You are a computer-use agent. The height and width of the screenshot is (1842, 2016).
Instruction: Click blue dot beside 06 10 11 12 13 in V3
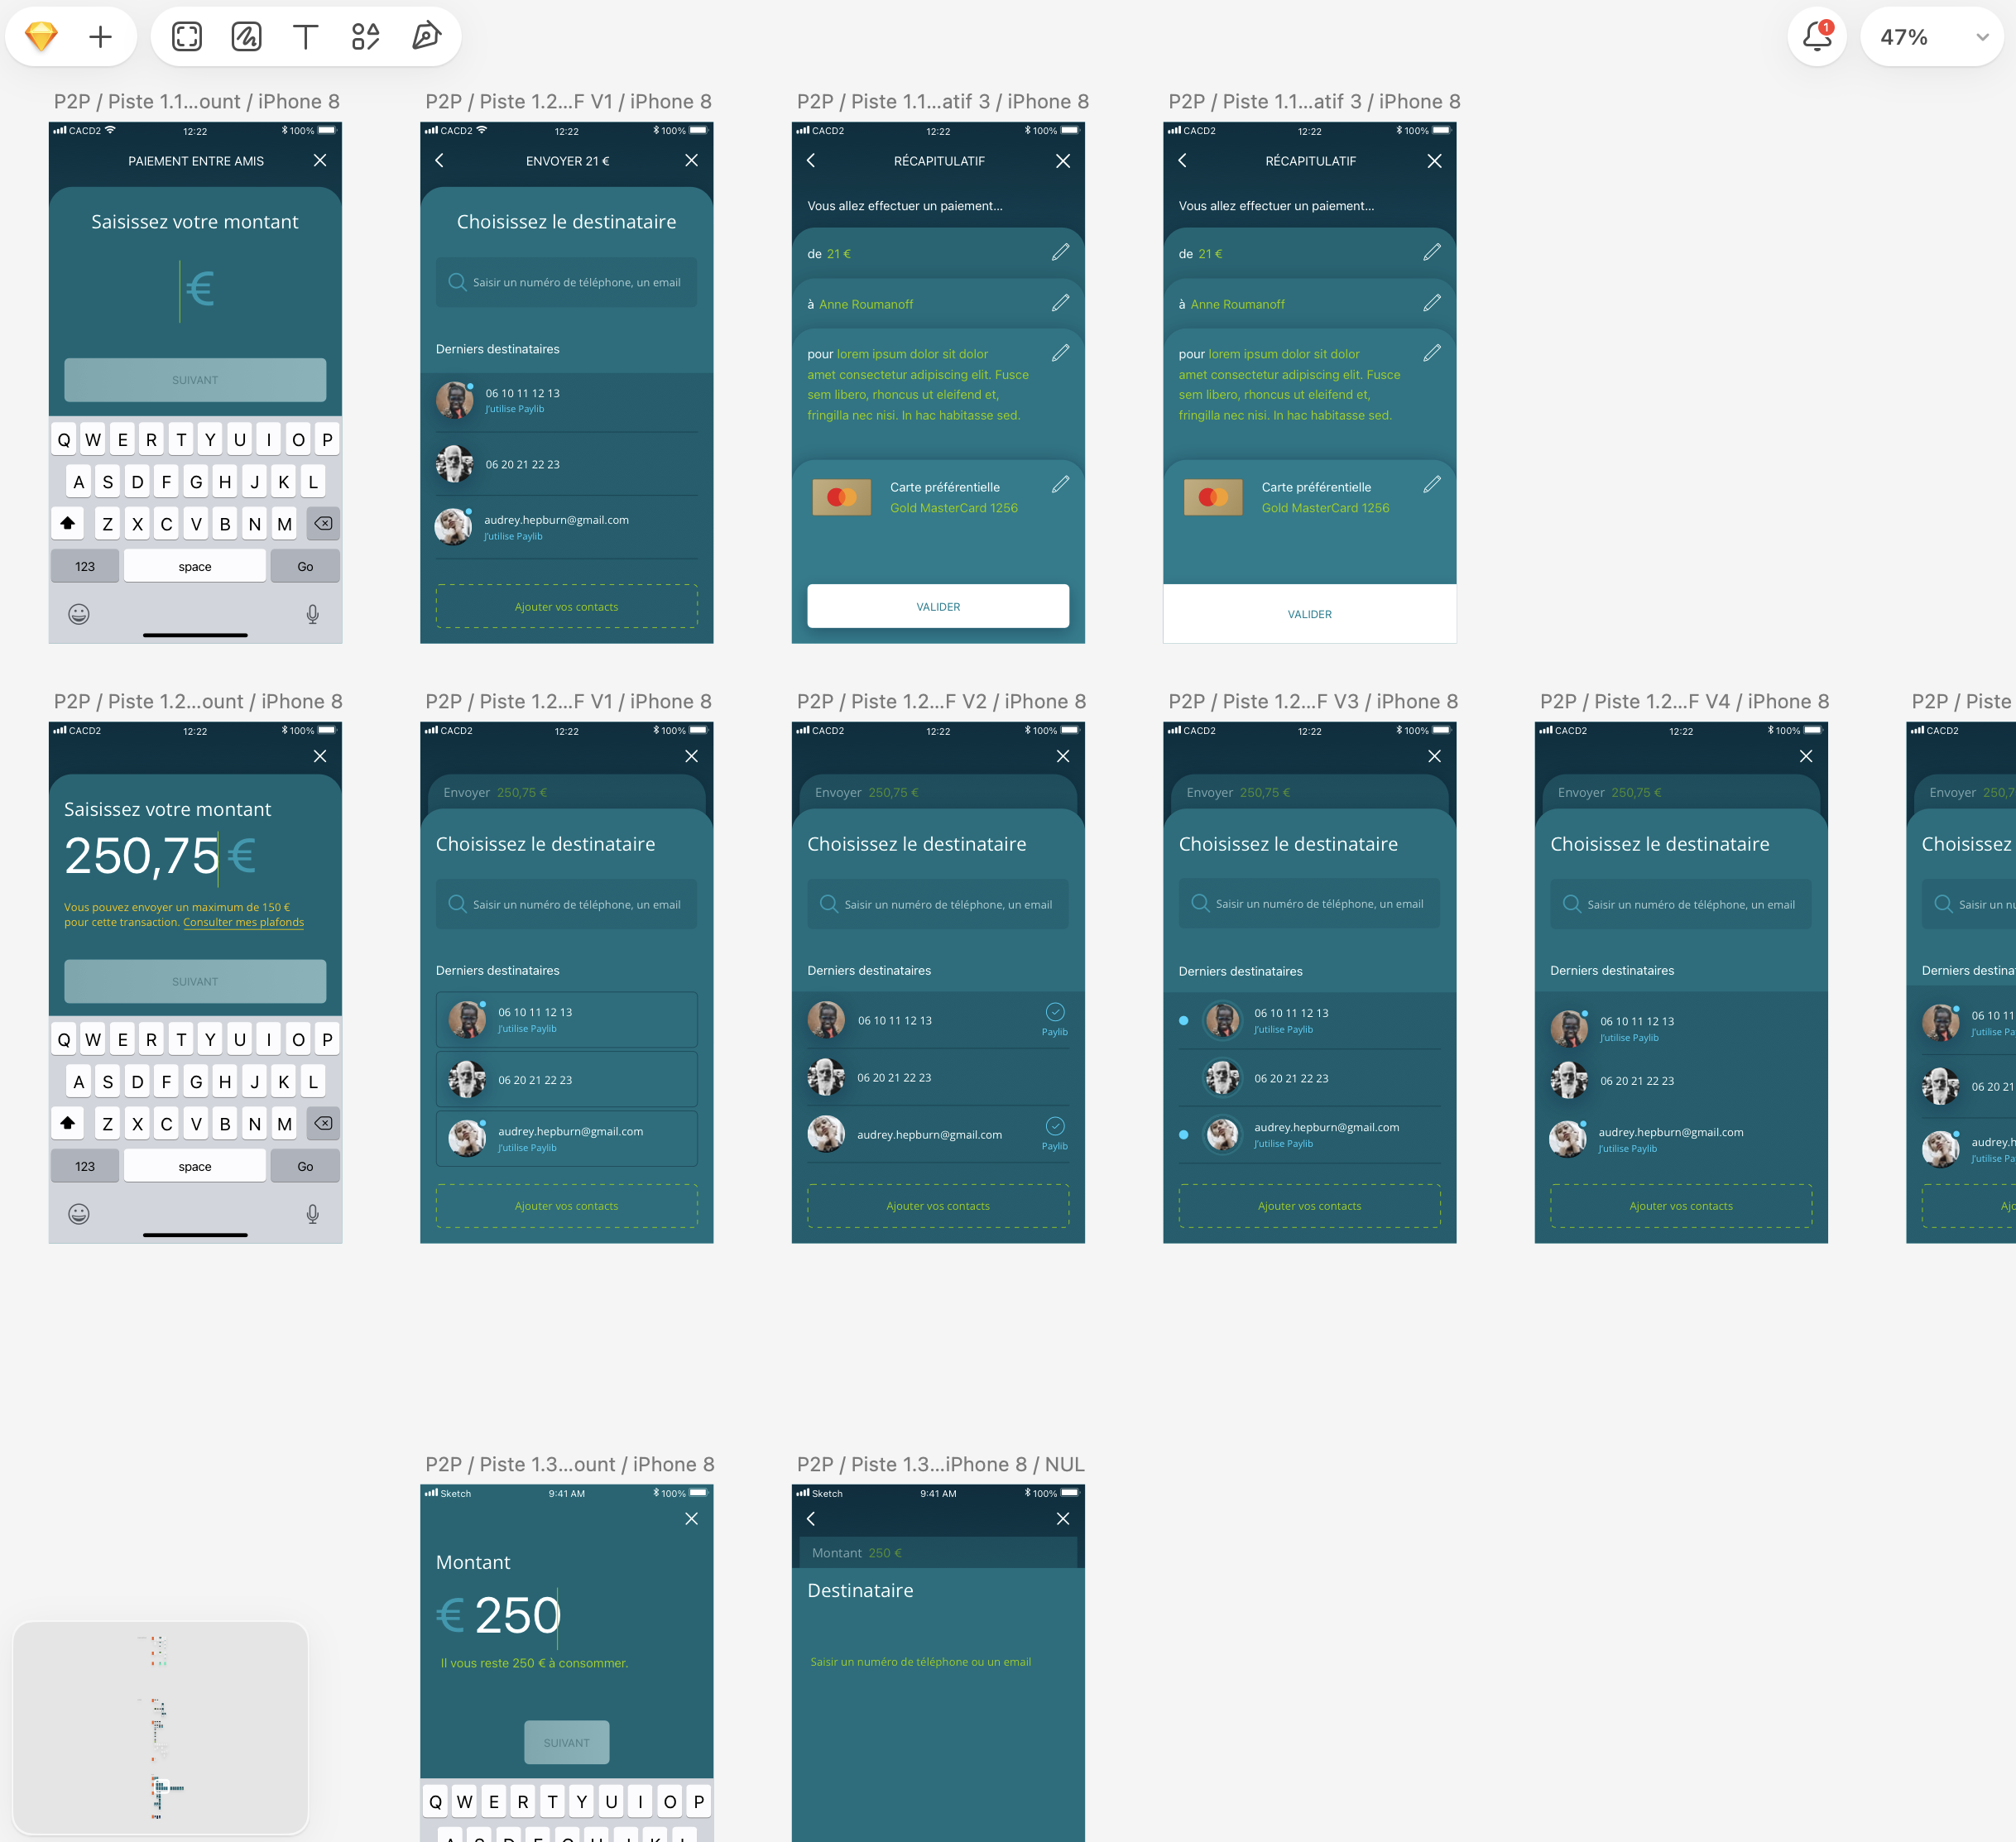[x=1184, y=1021]
